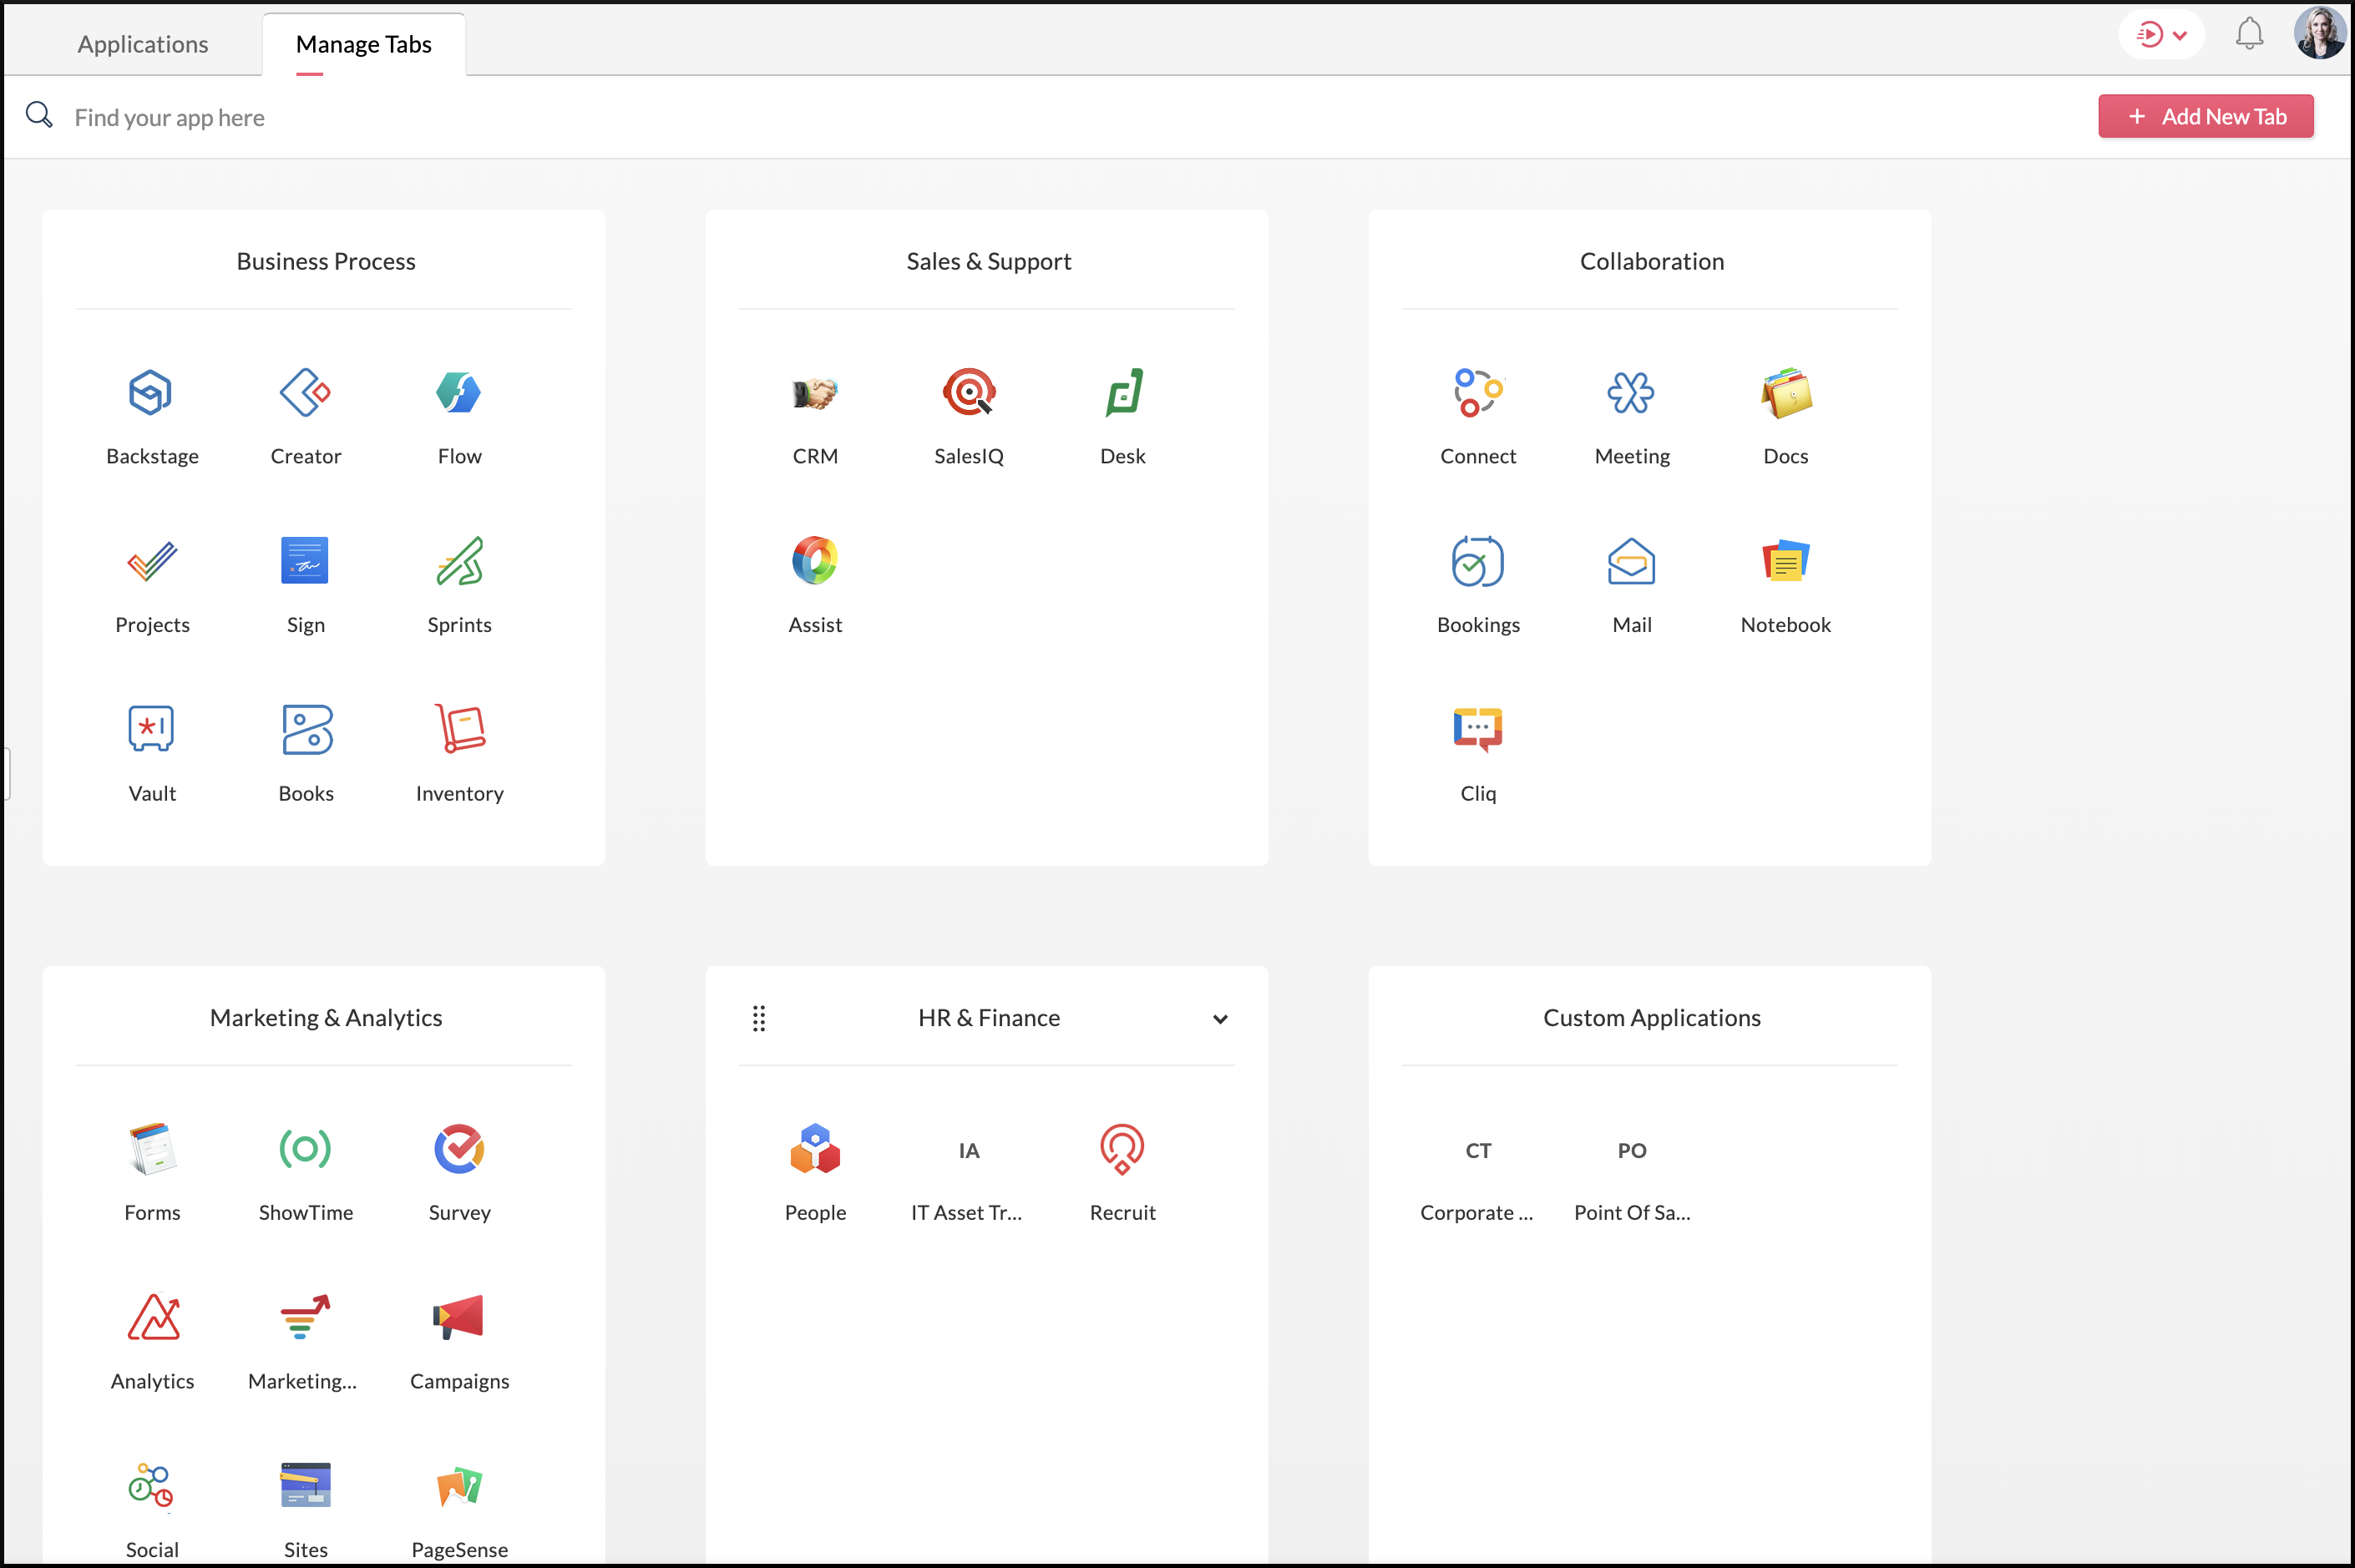Viewport: 2355px width, 1568px height.
Task: Click the Creator app icon
Action: (x=305, y=392)
